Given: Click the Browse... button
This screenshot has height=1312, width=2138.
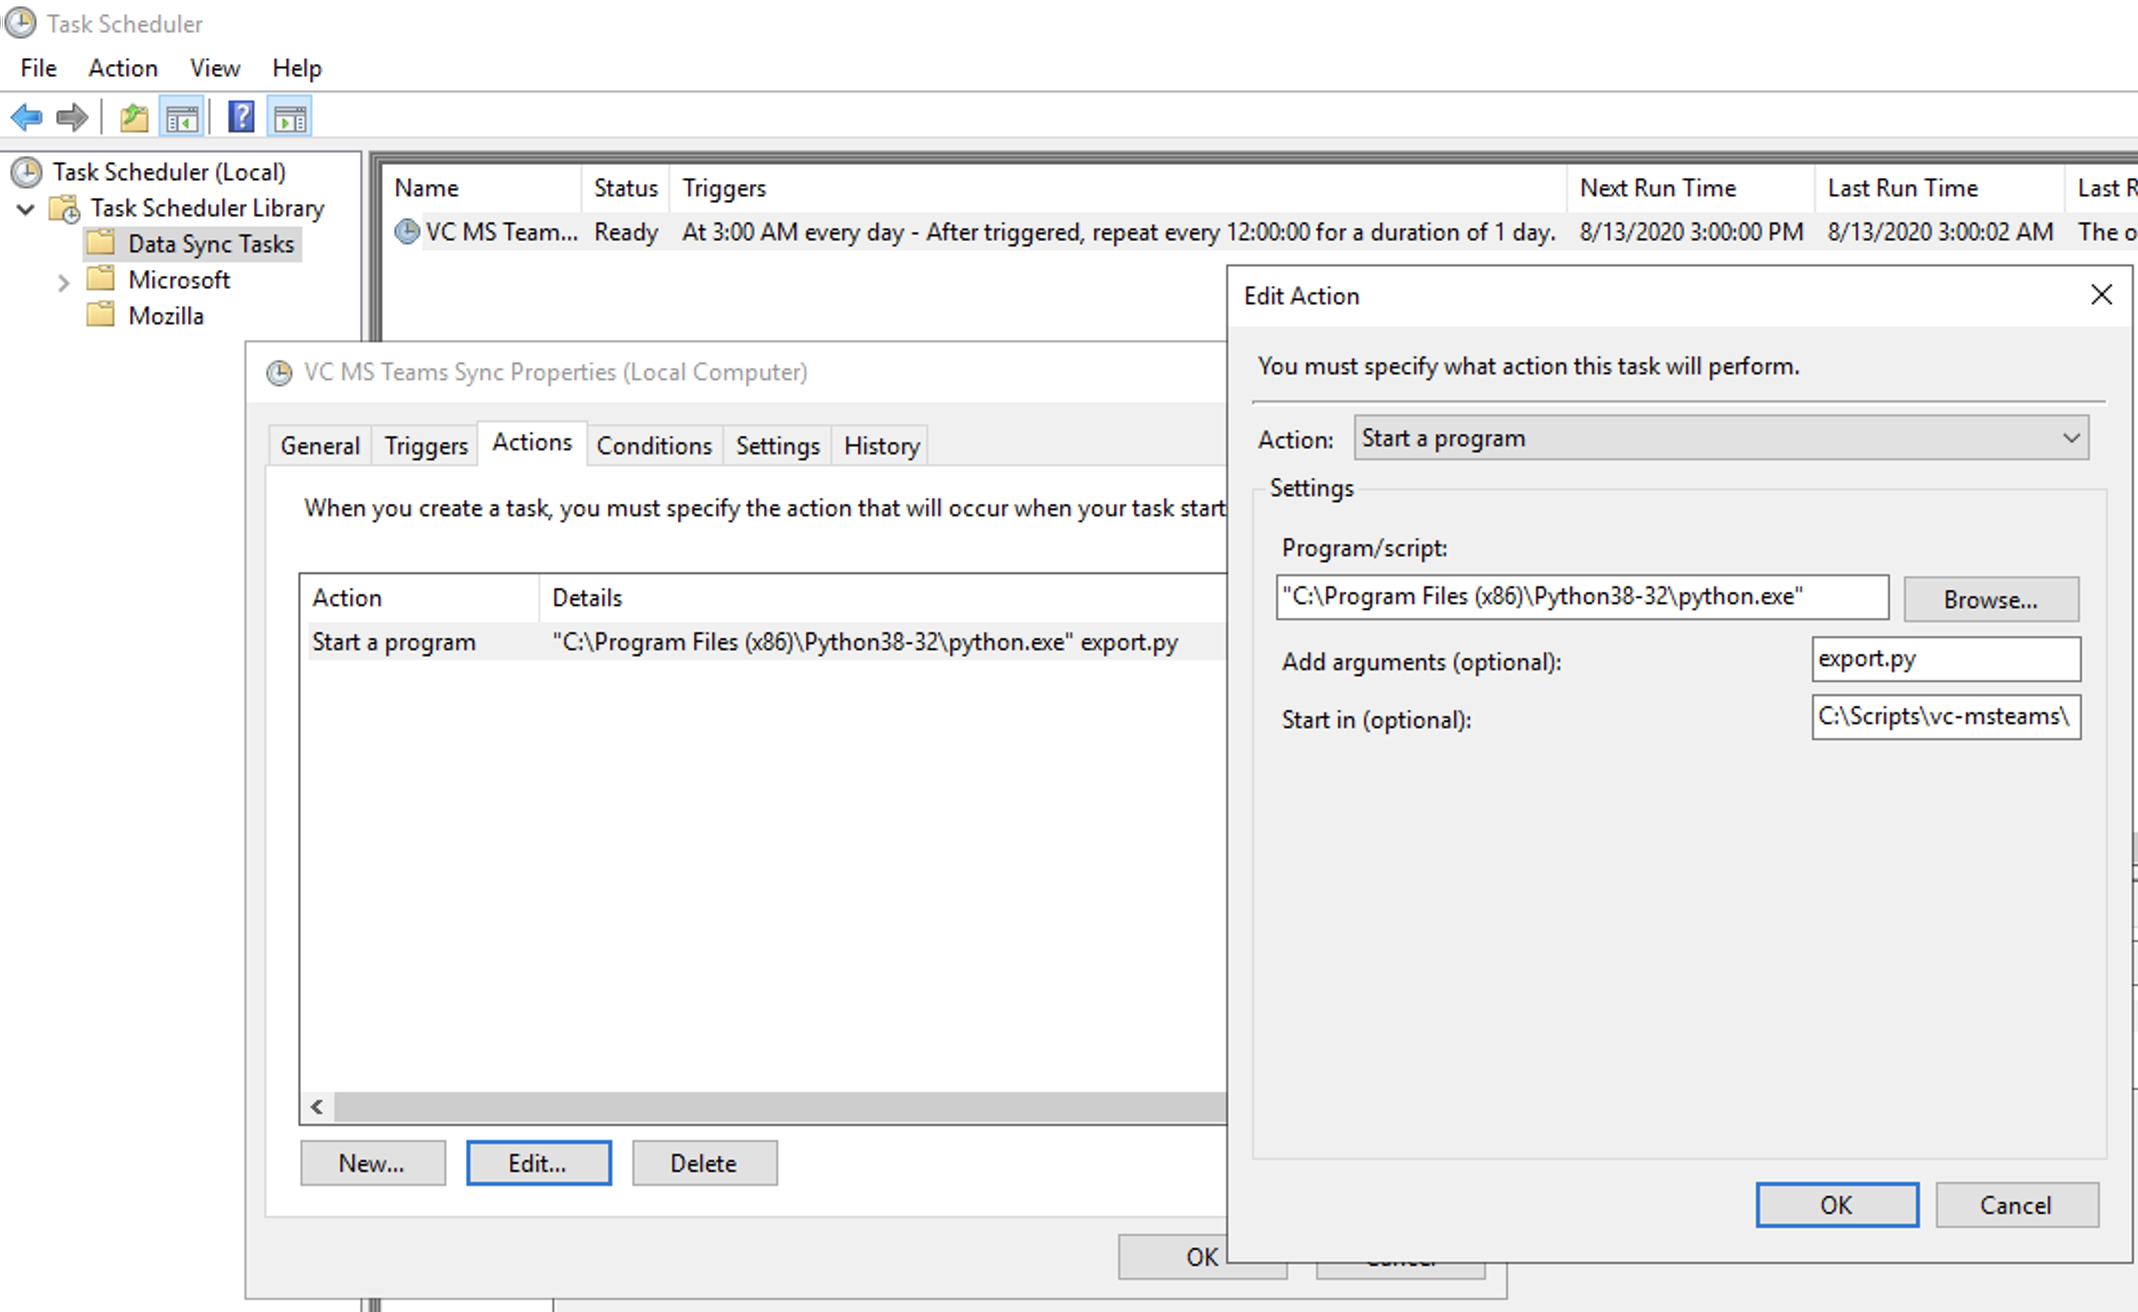Looking at the screenshot, I should click(x=1990, y=599).
